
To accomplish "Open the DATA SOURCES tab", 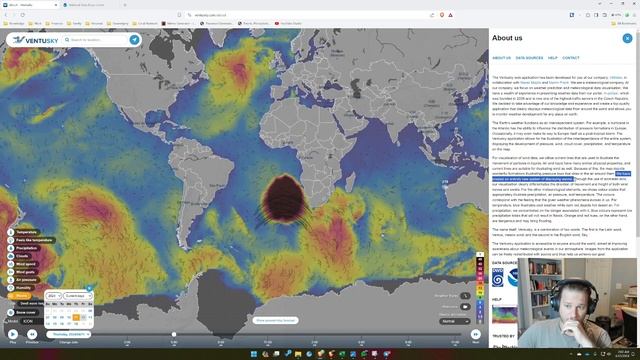I will click(x=529, y=58).
